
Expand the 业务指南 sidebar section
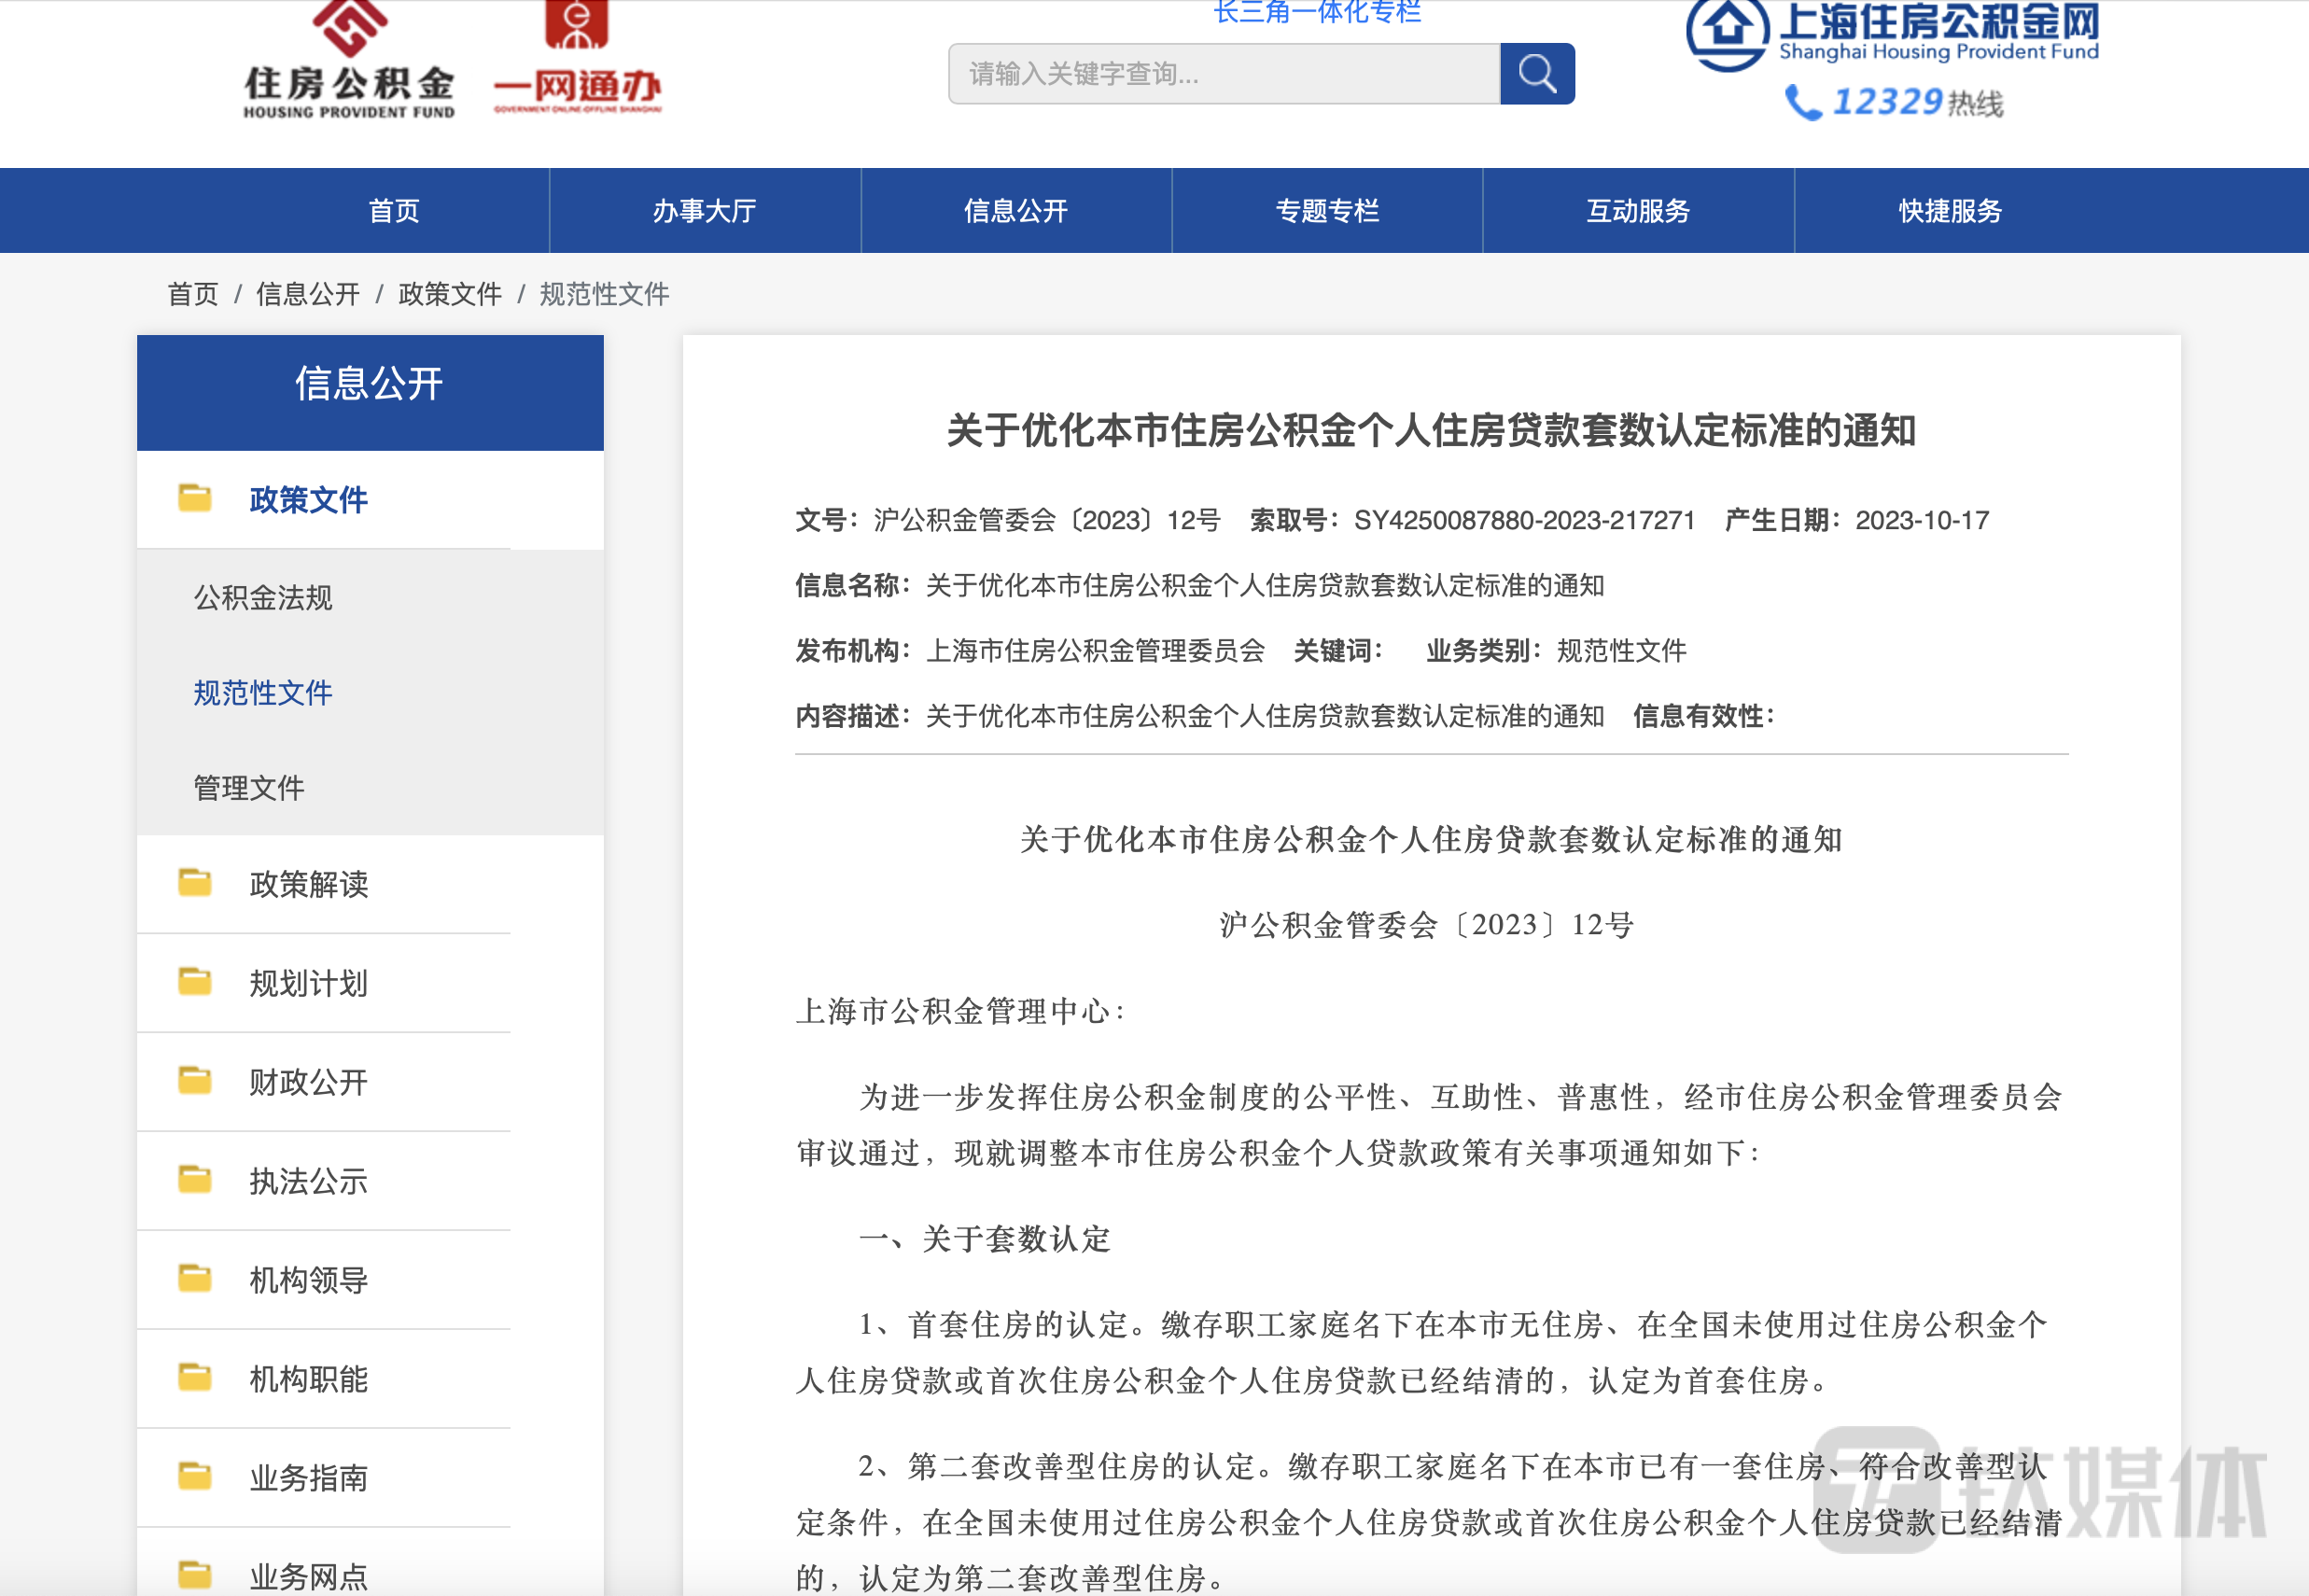click(308, 1478)
